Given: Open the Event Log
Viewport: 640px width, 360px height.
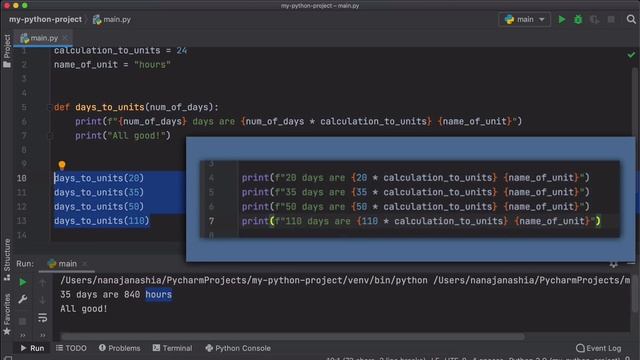Looking at the screenshot, I should click(599, 348).
